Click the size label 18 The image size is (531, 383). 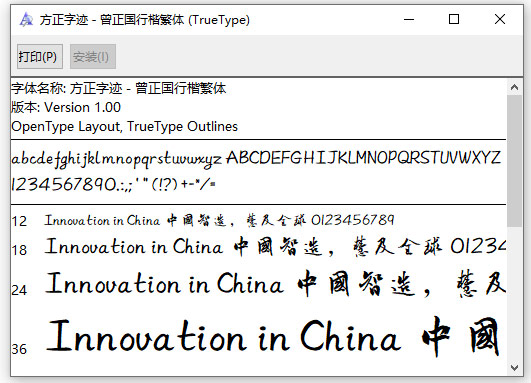[19, 250]
